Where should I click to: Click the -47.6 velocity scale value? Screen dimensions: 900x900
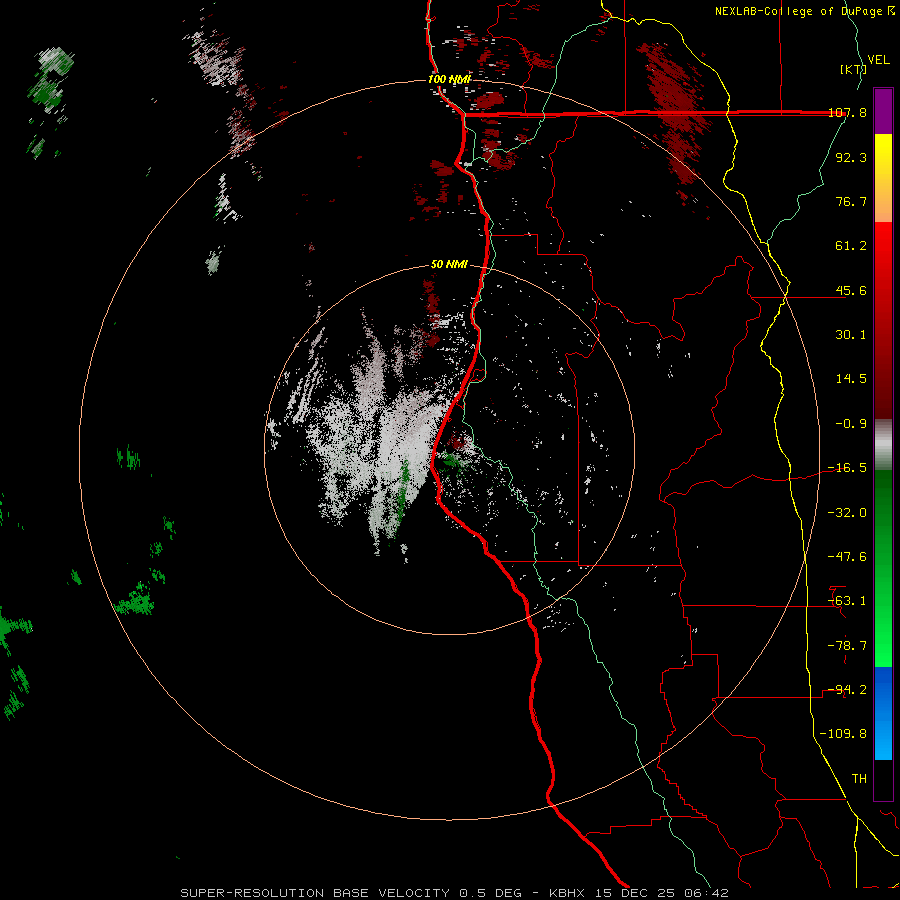tap(847, 557)
